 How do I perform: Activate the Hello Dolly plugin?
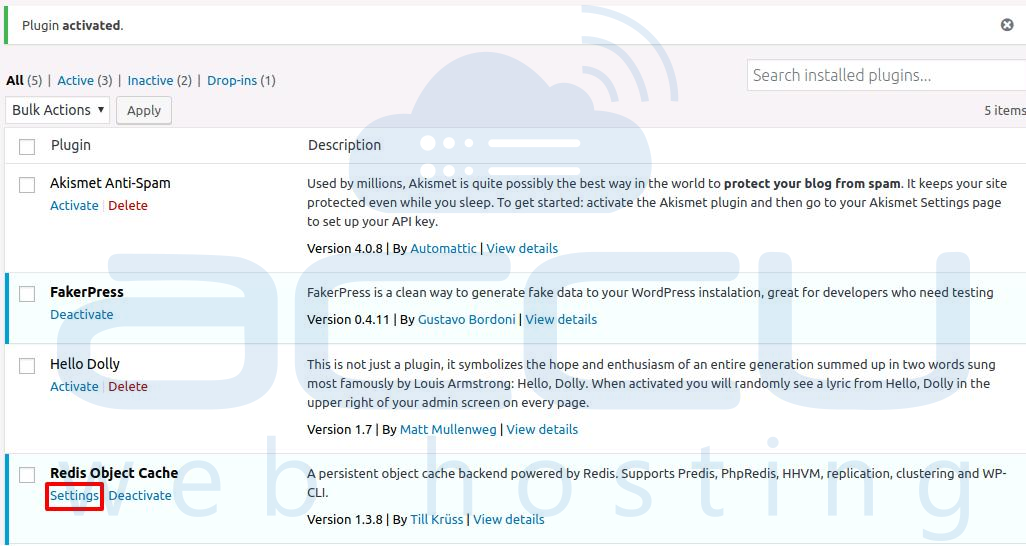tap(74, 387)
